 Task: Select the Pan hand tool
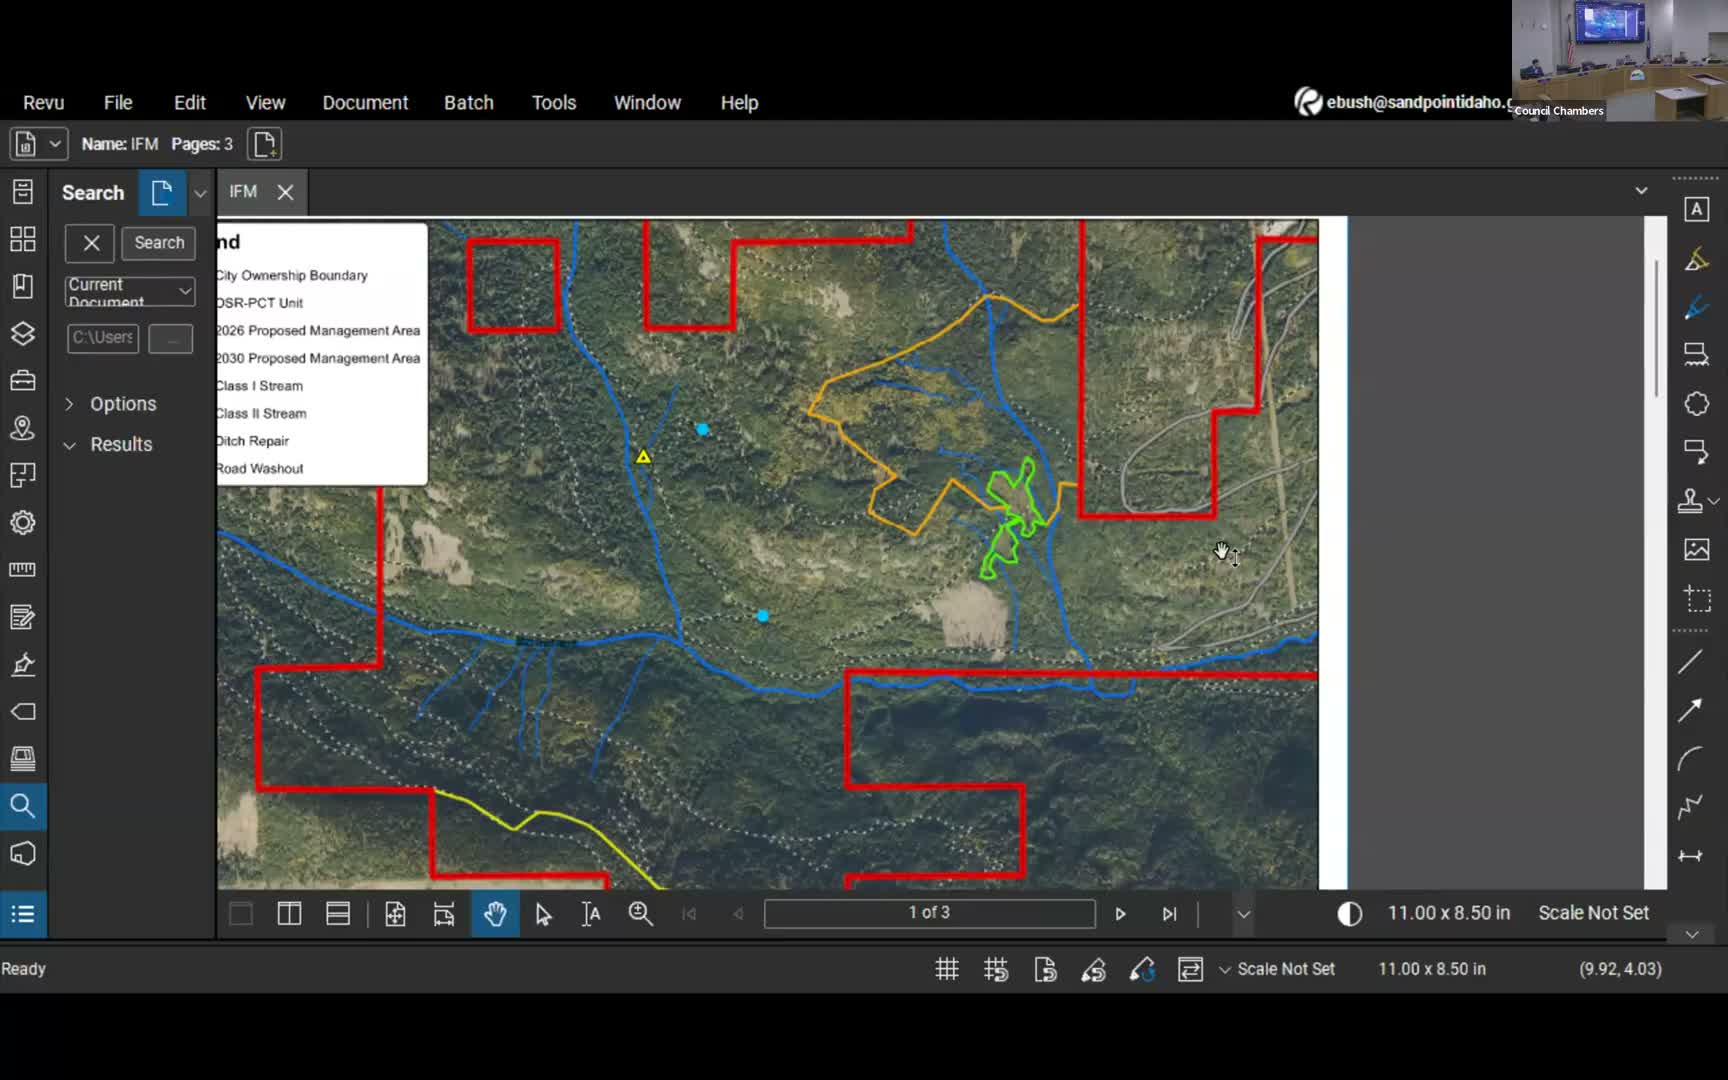495,914
